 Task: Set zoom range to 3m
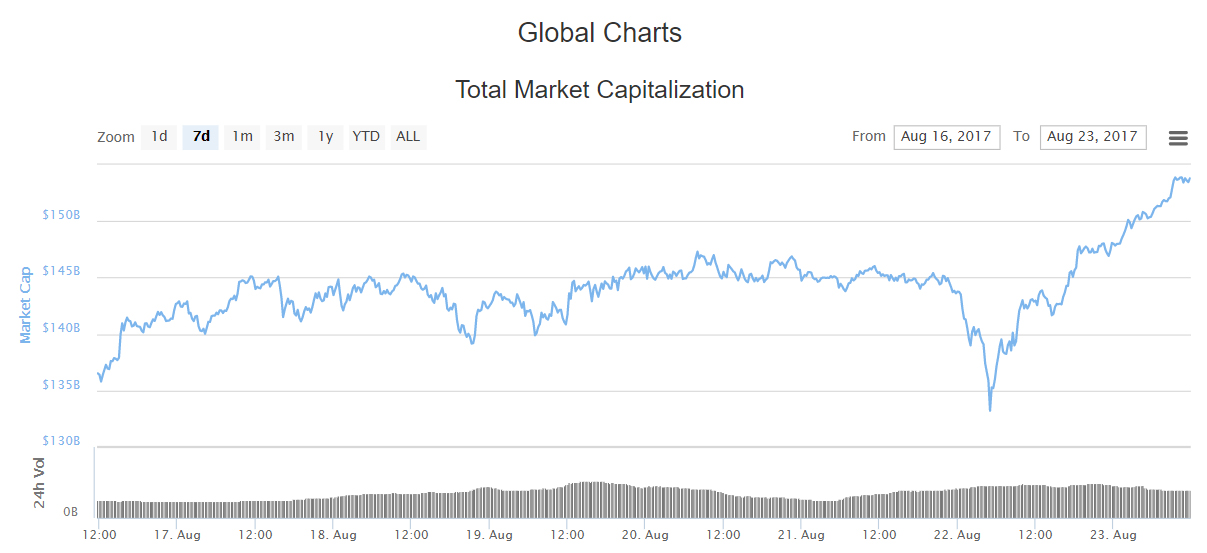click(x=284, y=137)
